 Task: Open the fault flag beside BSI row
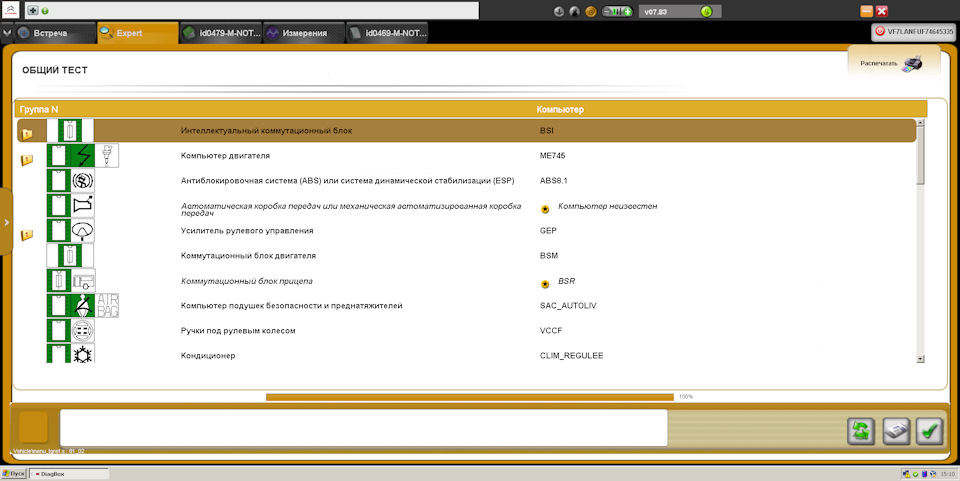27,133
